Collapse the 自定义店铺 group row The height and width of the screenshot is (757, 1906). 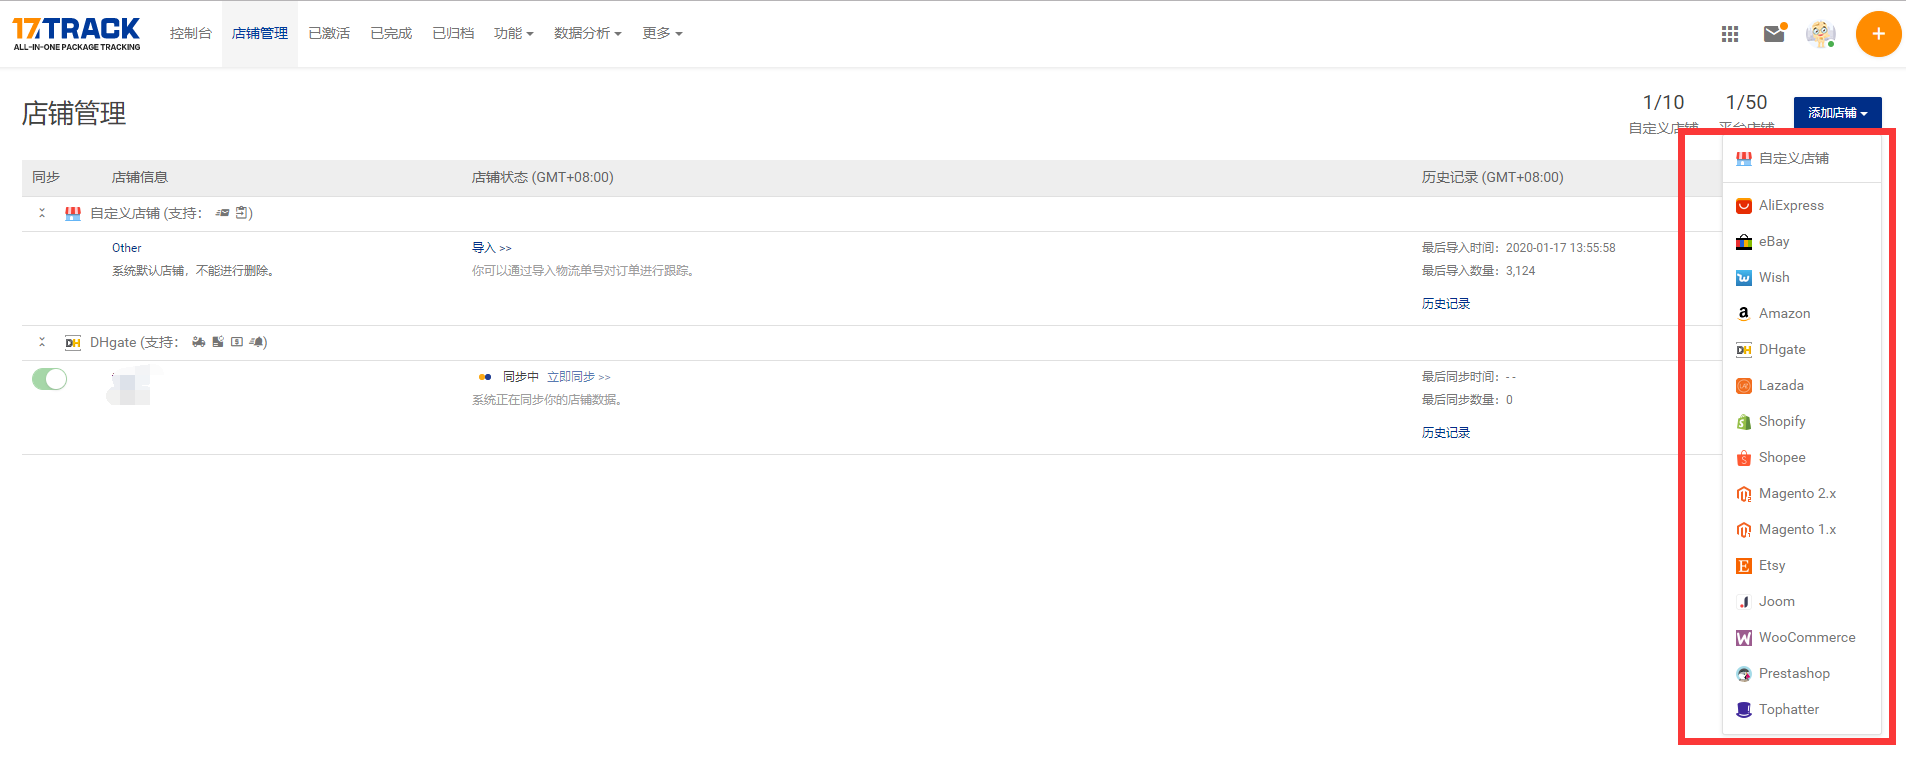pos(42,213)
